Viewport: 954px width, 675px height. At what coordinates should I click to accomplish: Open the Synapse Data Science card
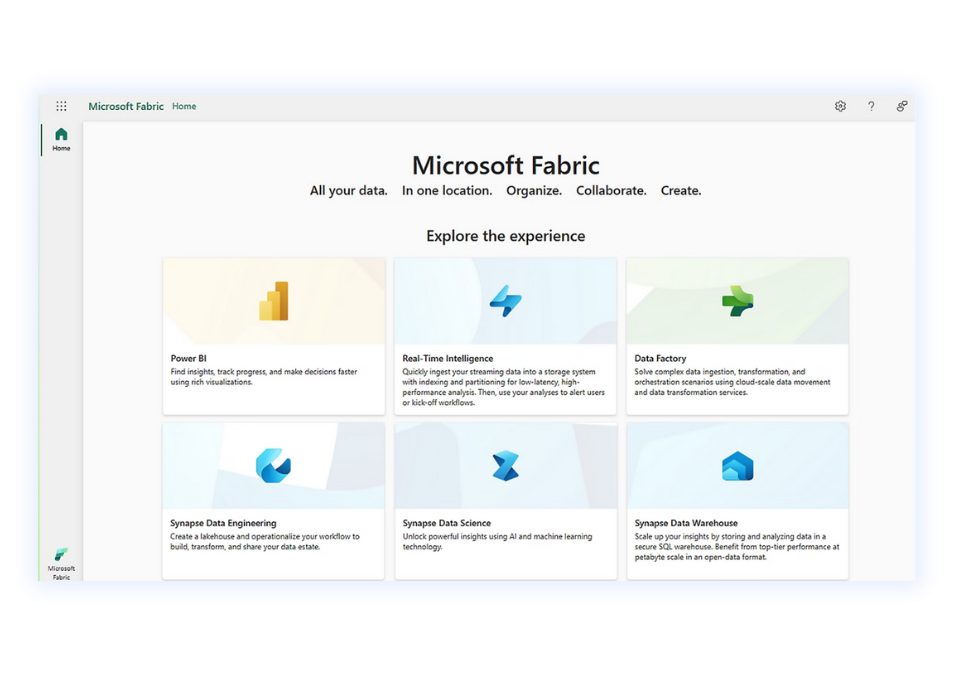tap(505, 500)
